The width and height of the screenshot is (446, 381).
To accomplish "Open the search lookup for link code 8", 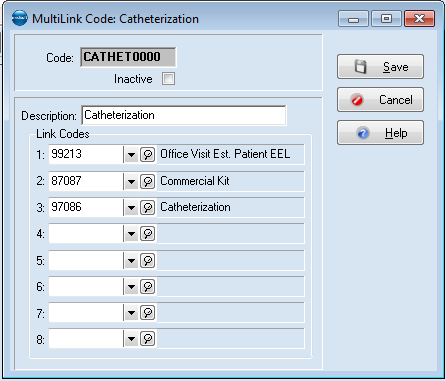I will [x=148, y=339].
